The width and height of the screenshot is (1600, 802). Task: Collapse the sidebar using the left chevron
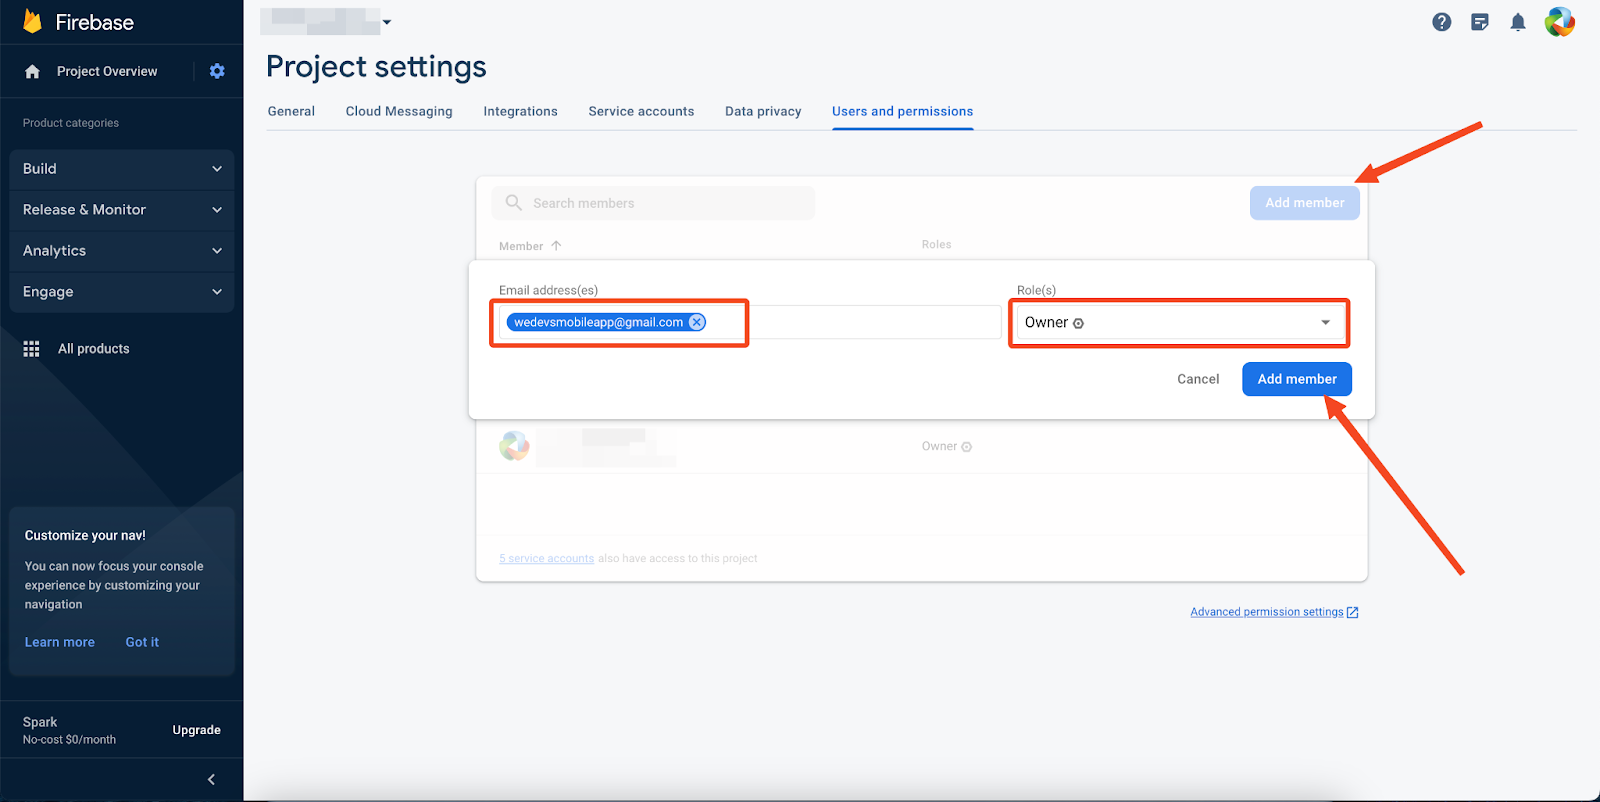[x=211, y=779]
